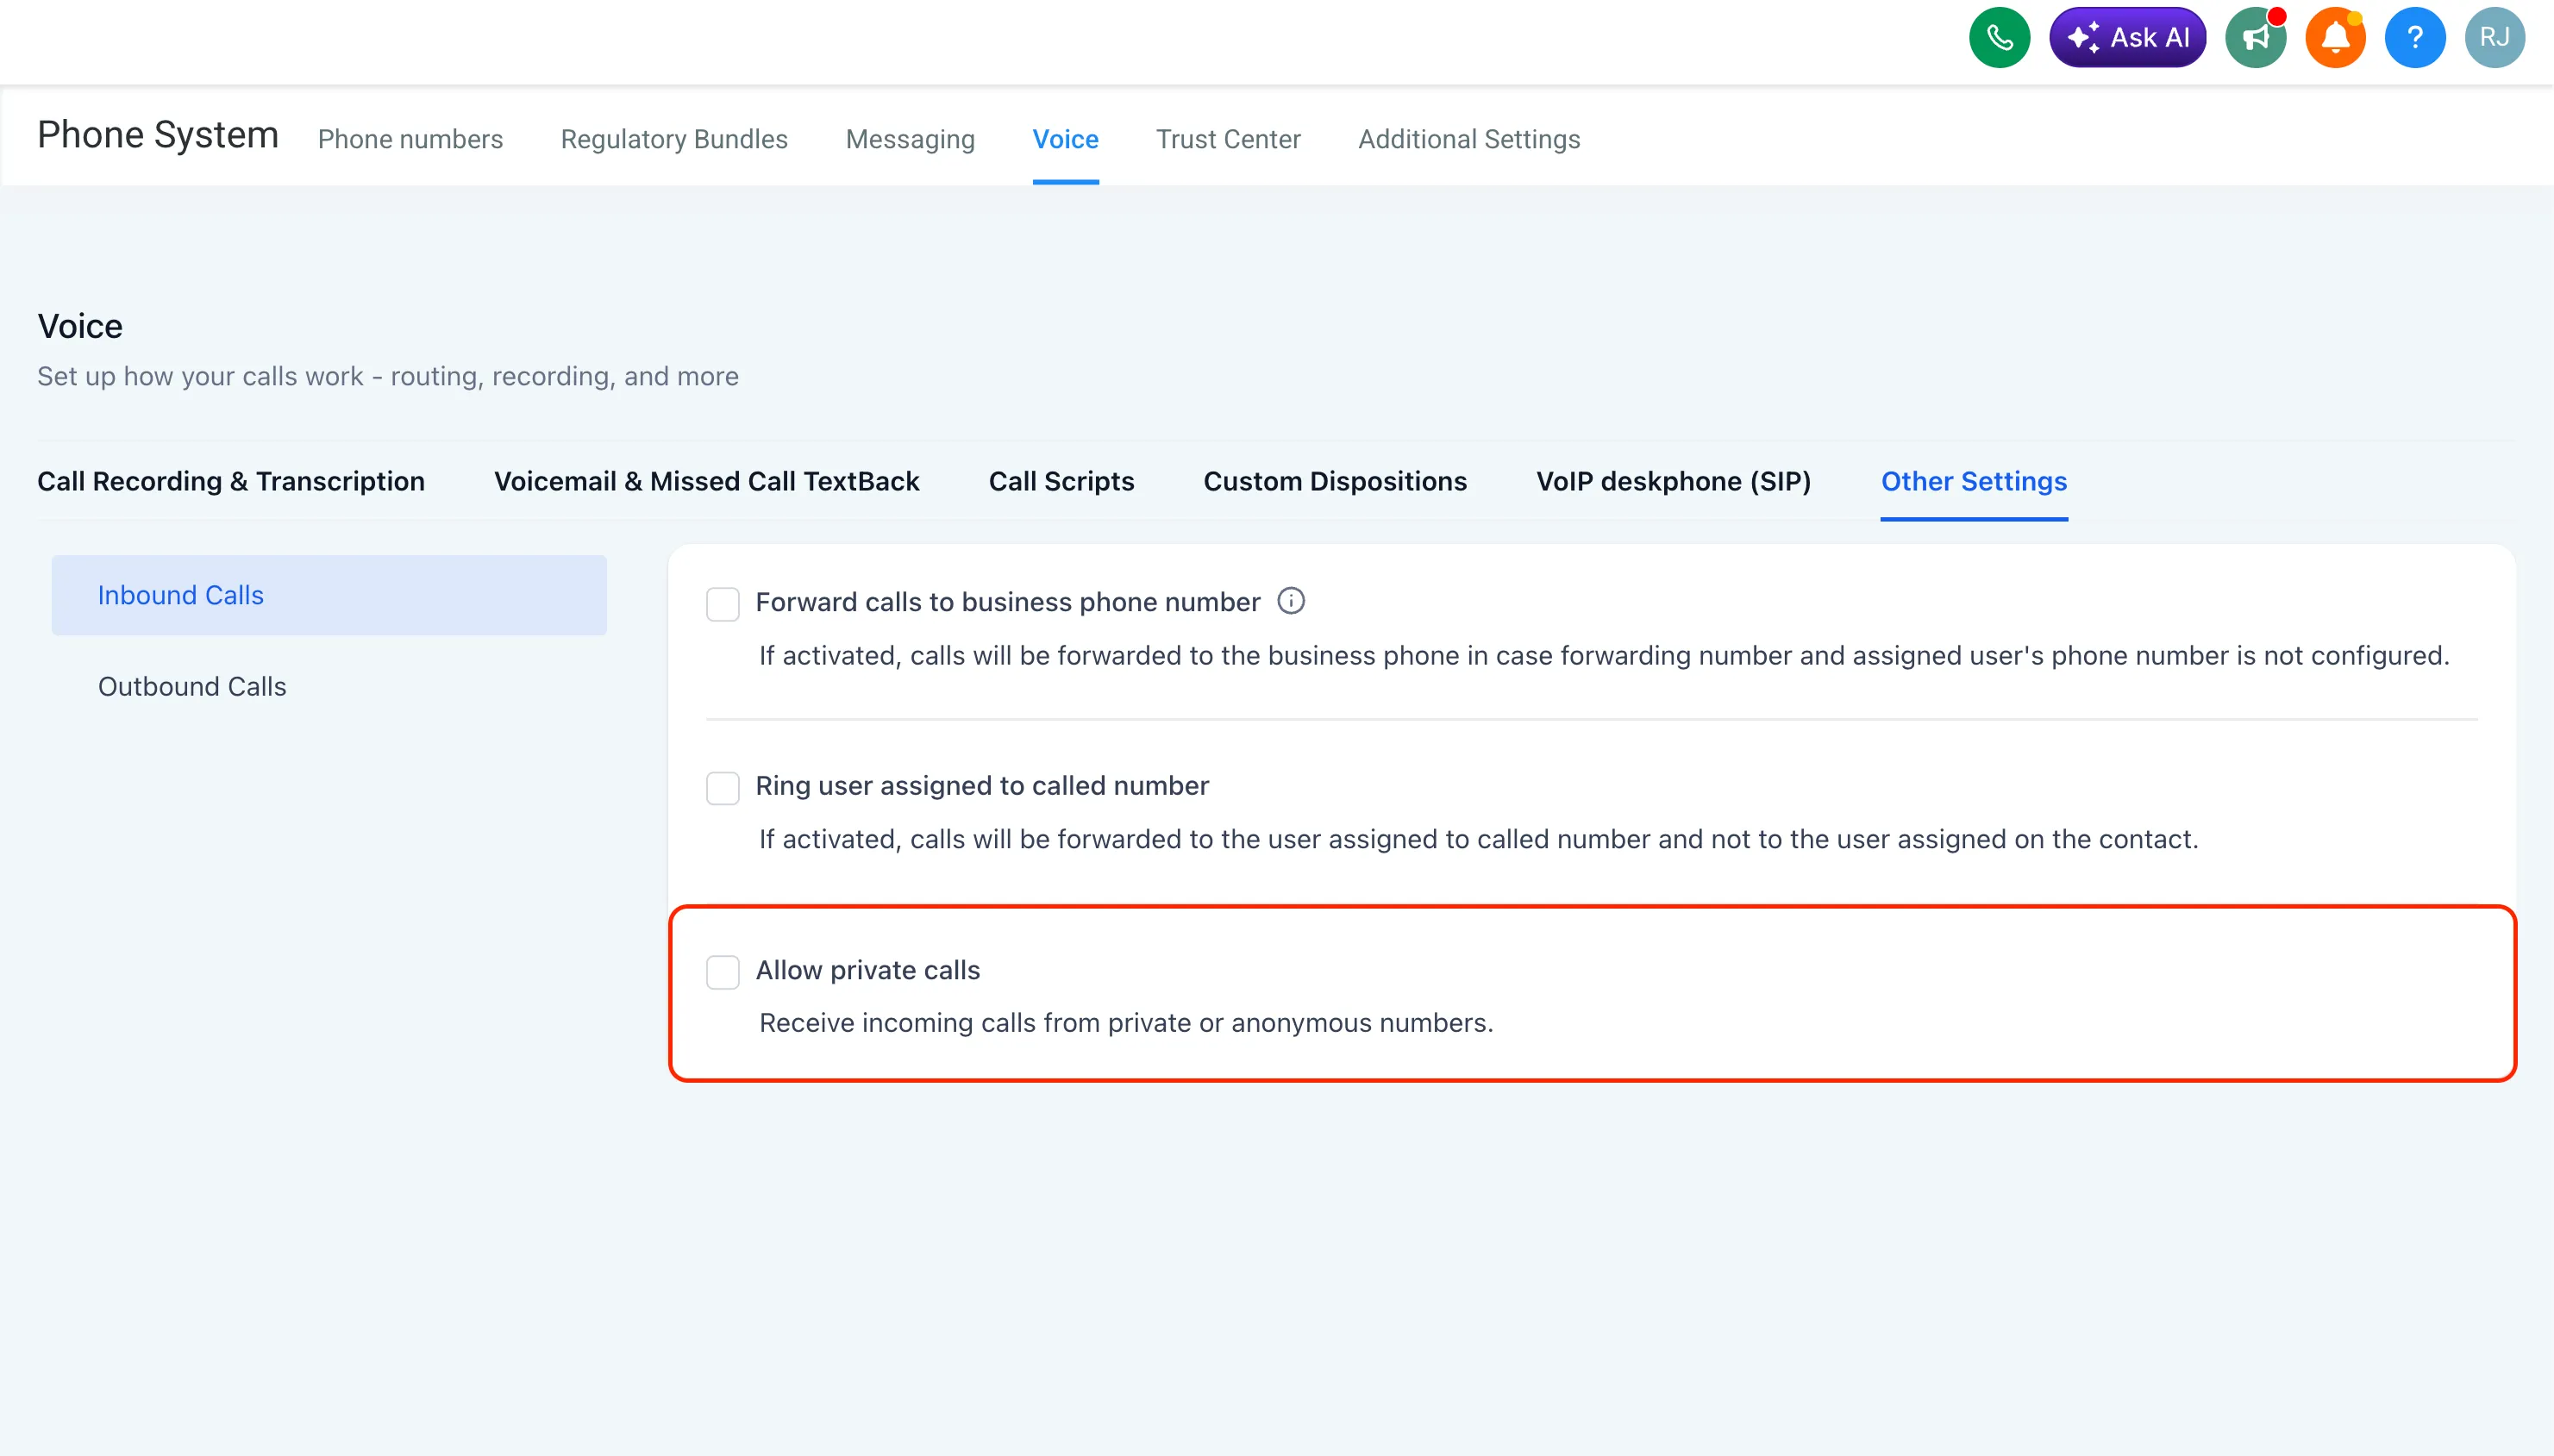Open Additional Settings
The height and width of the screenshot is (1456, 2554).
[x=1468, y=139]
